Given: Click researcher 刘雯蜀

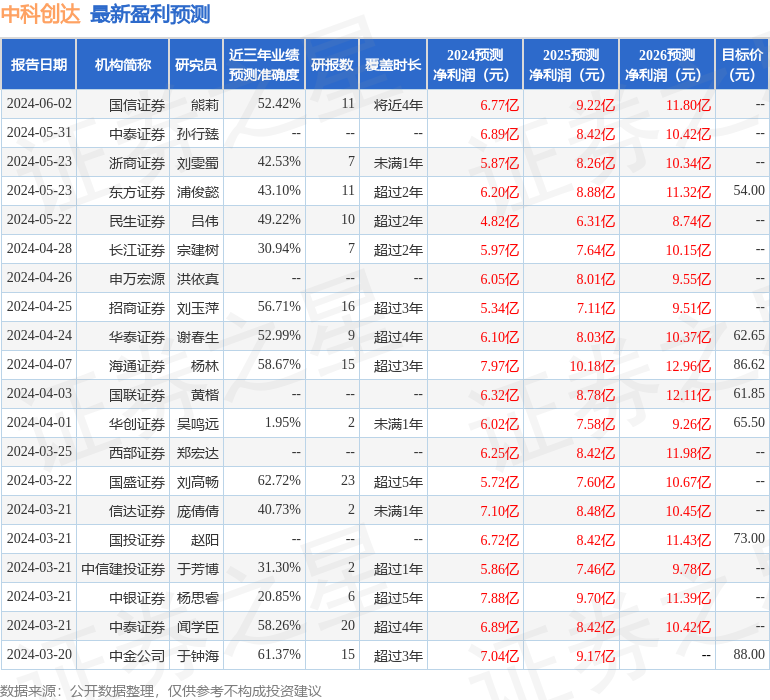Looking at the screenshot, I should [x=198, y=163].
